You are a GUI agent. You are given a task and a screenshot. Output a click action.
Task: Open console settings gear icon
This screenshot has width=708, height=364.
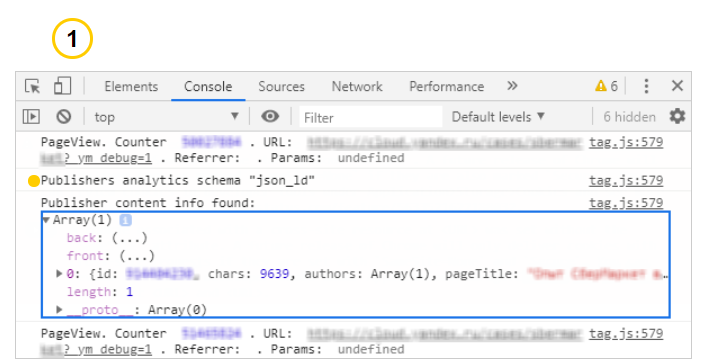tap(677, 117)
